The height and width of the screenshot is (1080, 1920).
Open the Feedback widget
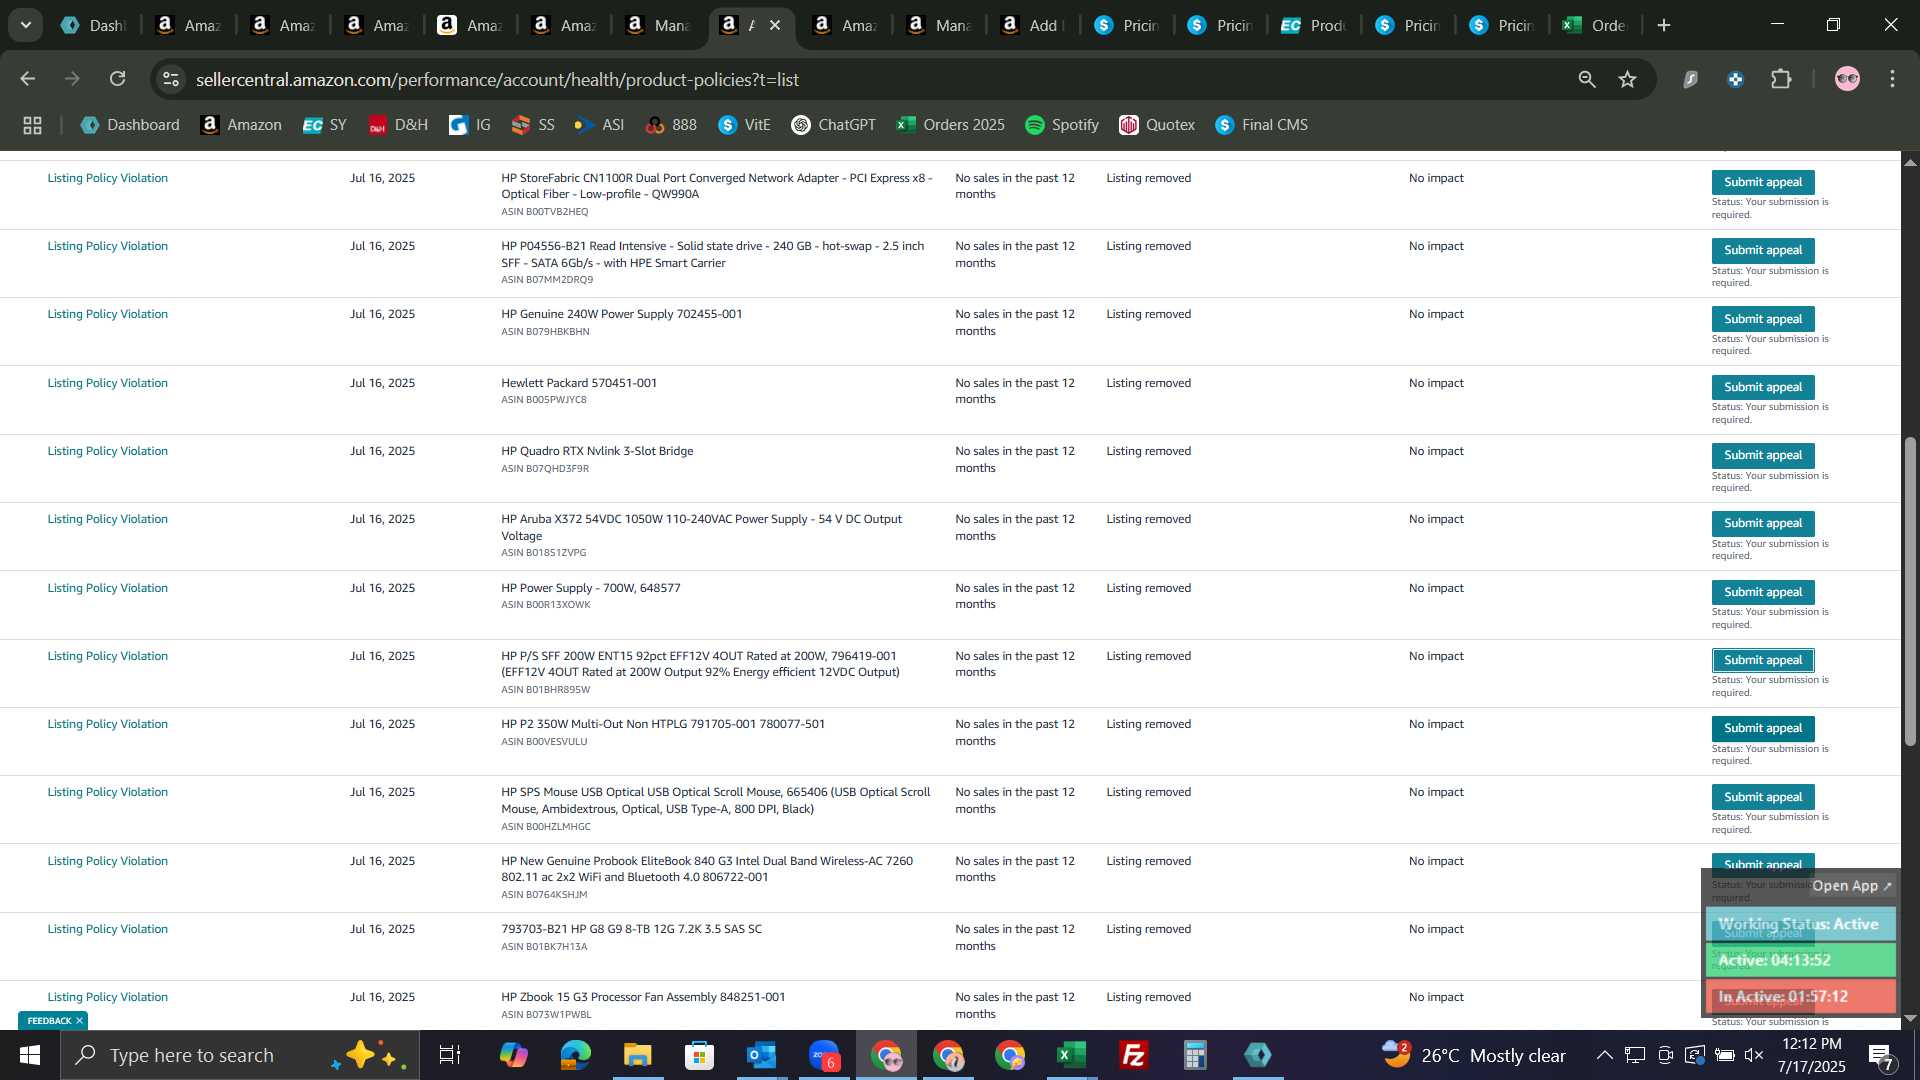[48, 1021]
